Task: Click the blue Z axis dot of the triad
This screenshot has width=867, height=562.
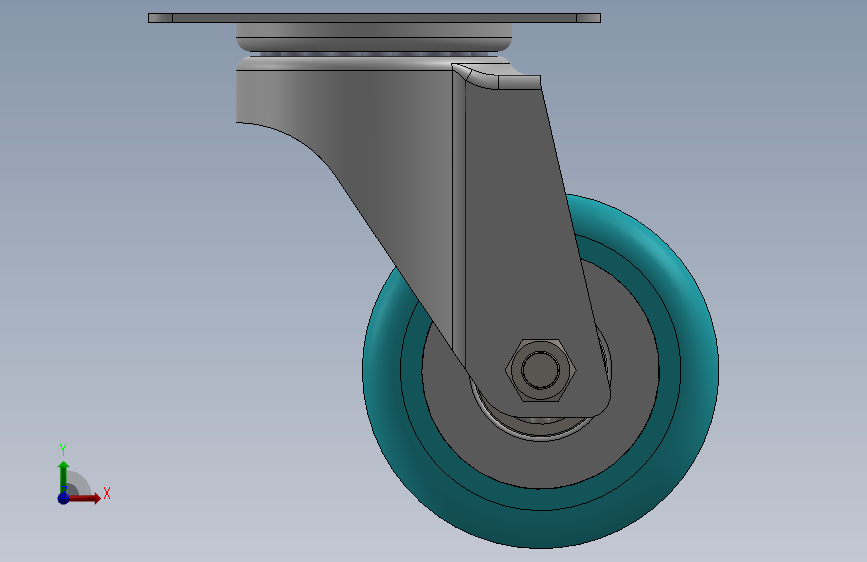Action: click(63, 498)
